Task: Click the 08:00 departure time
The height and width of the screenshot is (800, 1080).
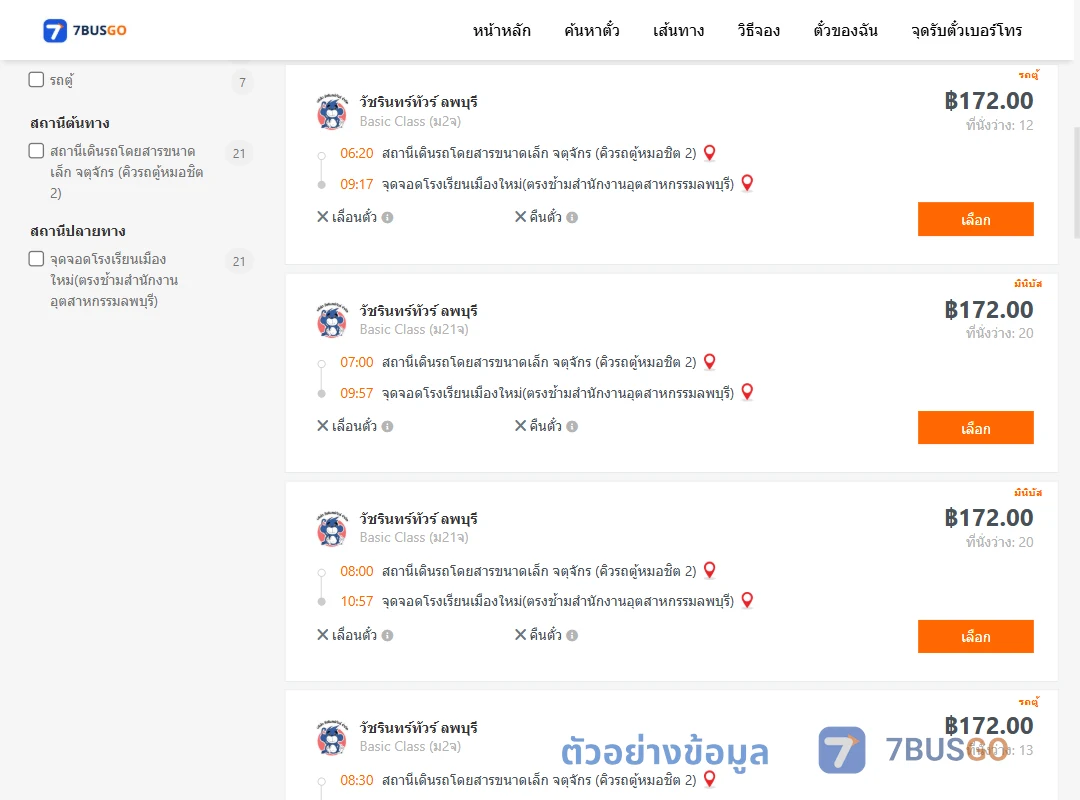Action: [357, 571]
